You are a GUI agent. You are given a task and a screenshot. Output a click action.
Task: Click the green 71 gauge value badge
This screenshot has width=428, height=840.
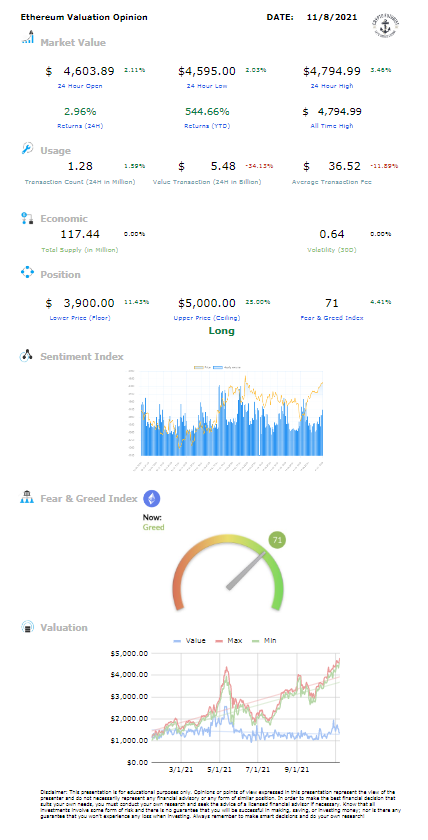(277, 540)
